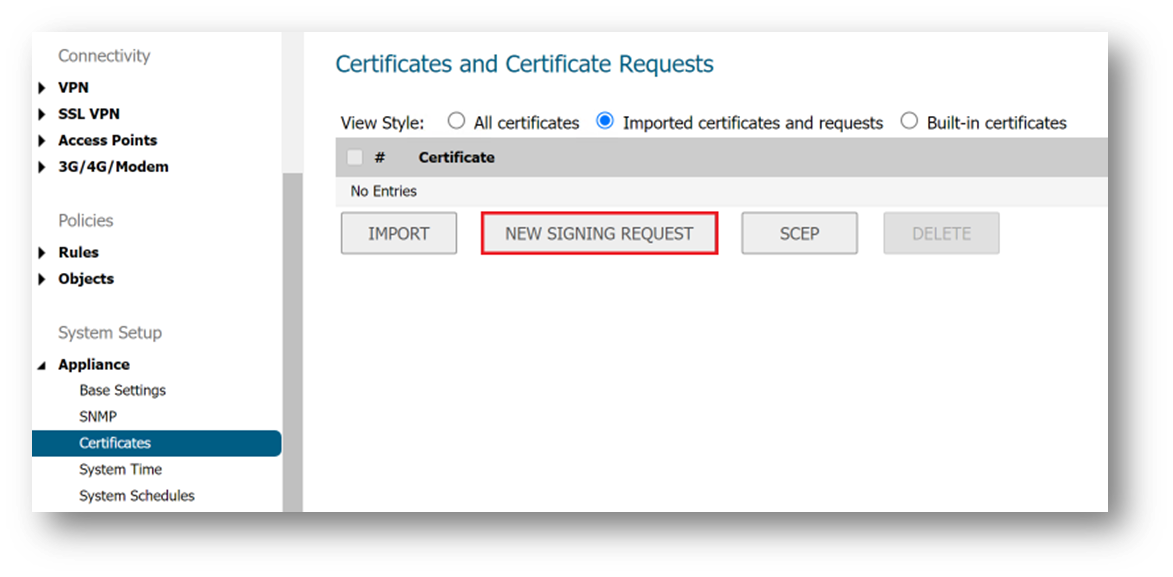Viewport: 1173px width, 577px height.
Task: Click the IMPORT button
Action: pyautogui.click(x=399, y=233)
